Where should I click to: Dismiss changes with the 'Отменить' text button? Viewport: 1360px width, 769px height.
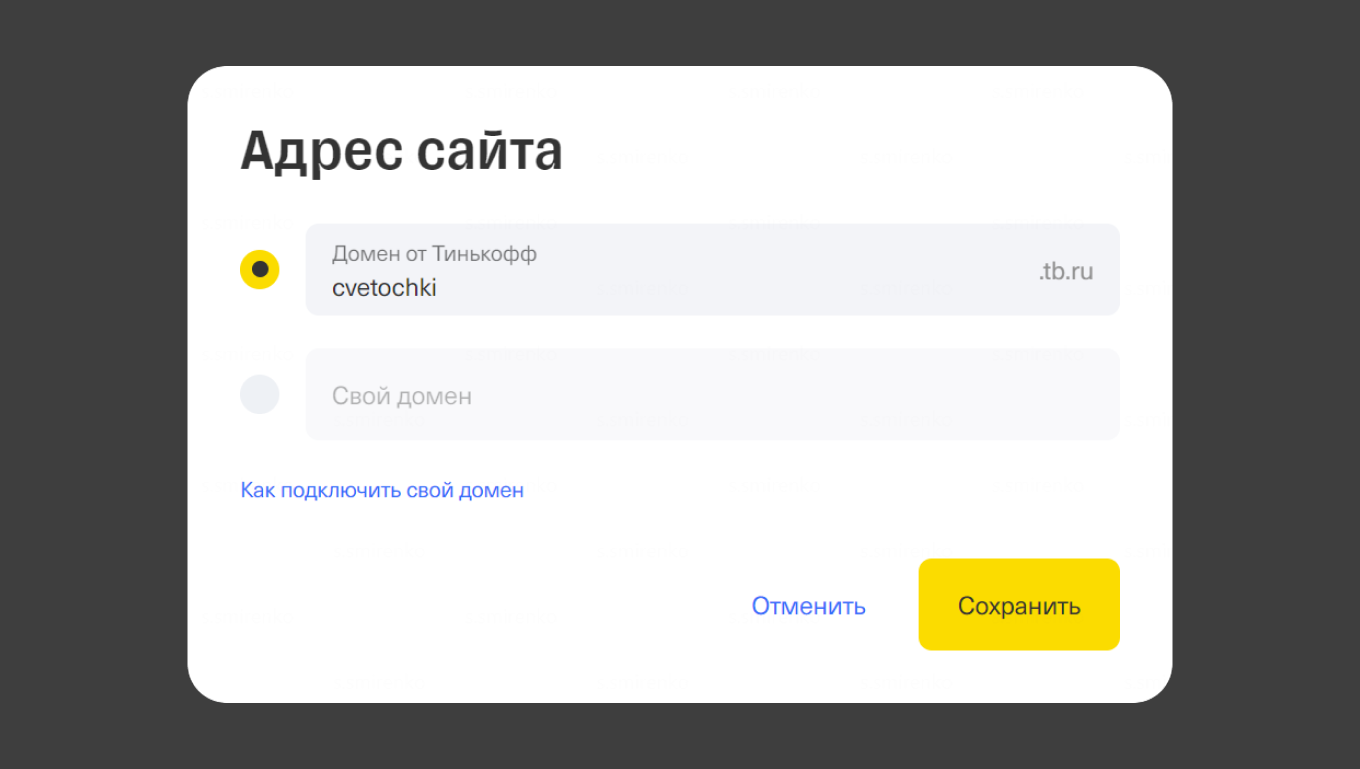(808, 605)
